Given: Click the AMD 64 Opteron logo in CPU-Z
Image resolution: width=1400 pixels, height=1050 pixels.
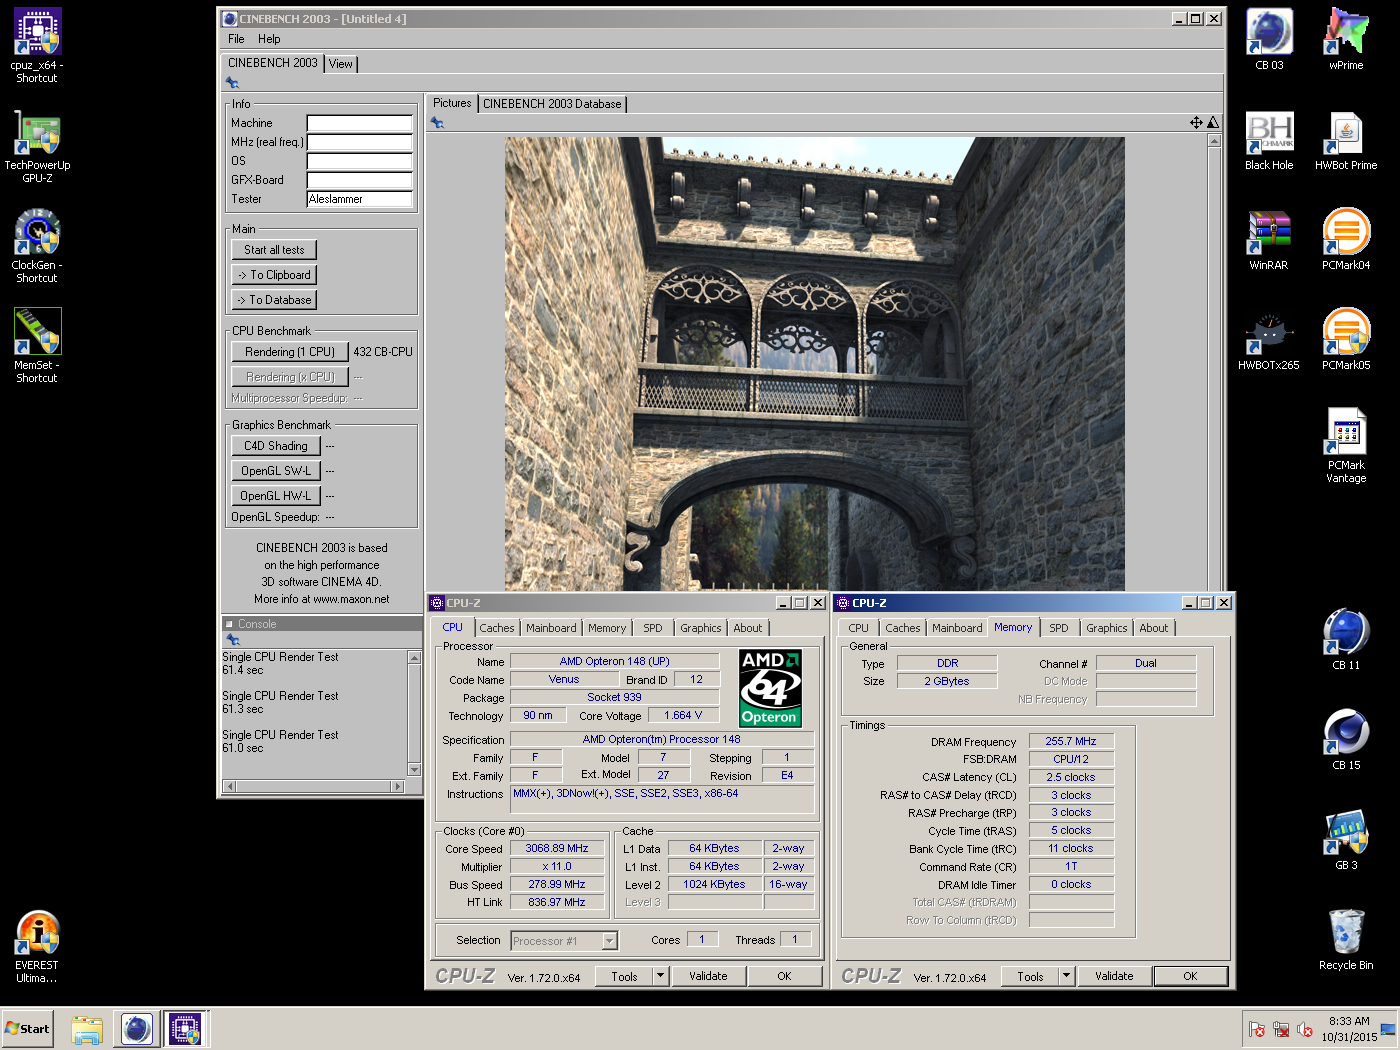Looking at the screenshot, I should tap(770, 688).
